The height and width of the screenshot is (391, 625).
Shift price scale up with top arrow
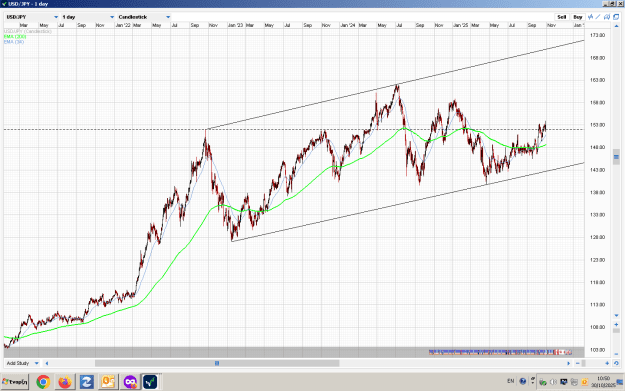616,25
